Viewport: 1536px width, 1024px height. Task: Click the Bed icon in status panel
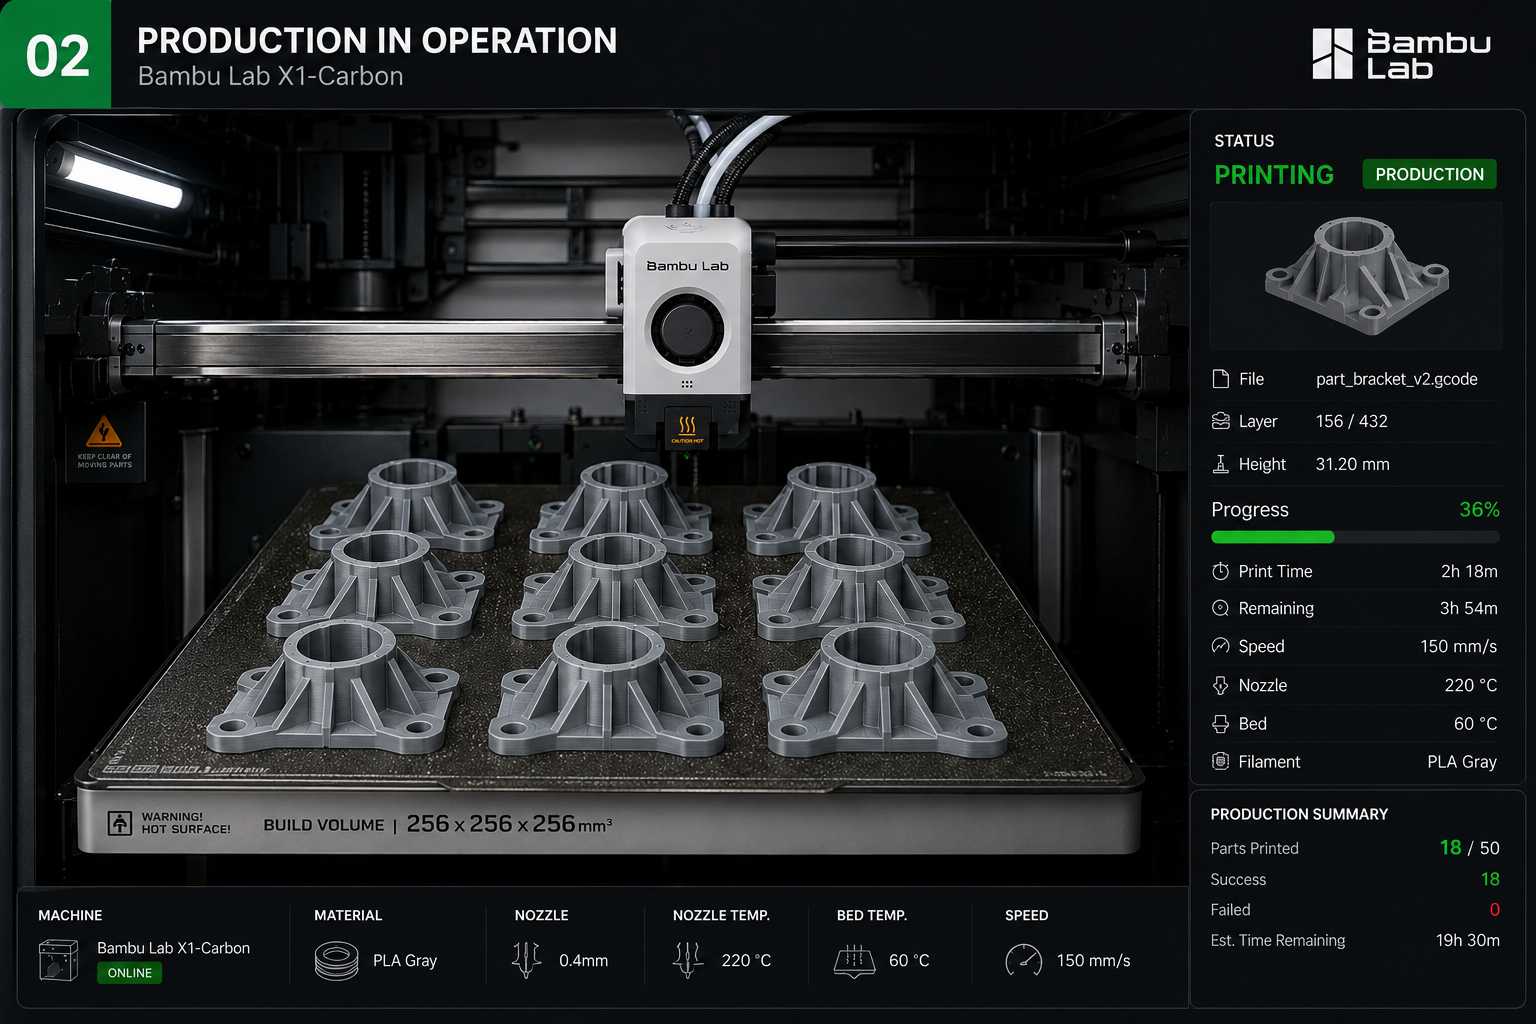1220,724
